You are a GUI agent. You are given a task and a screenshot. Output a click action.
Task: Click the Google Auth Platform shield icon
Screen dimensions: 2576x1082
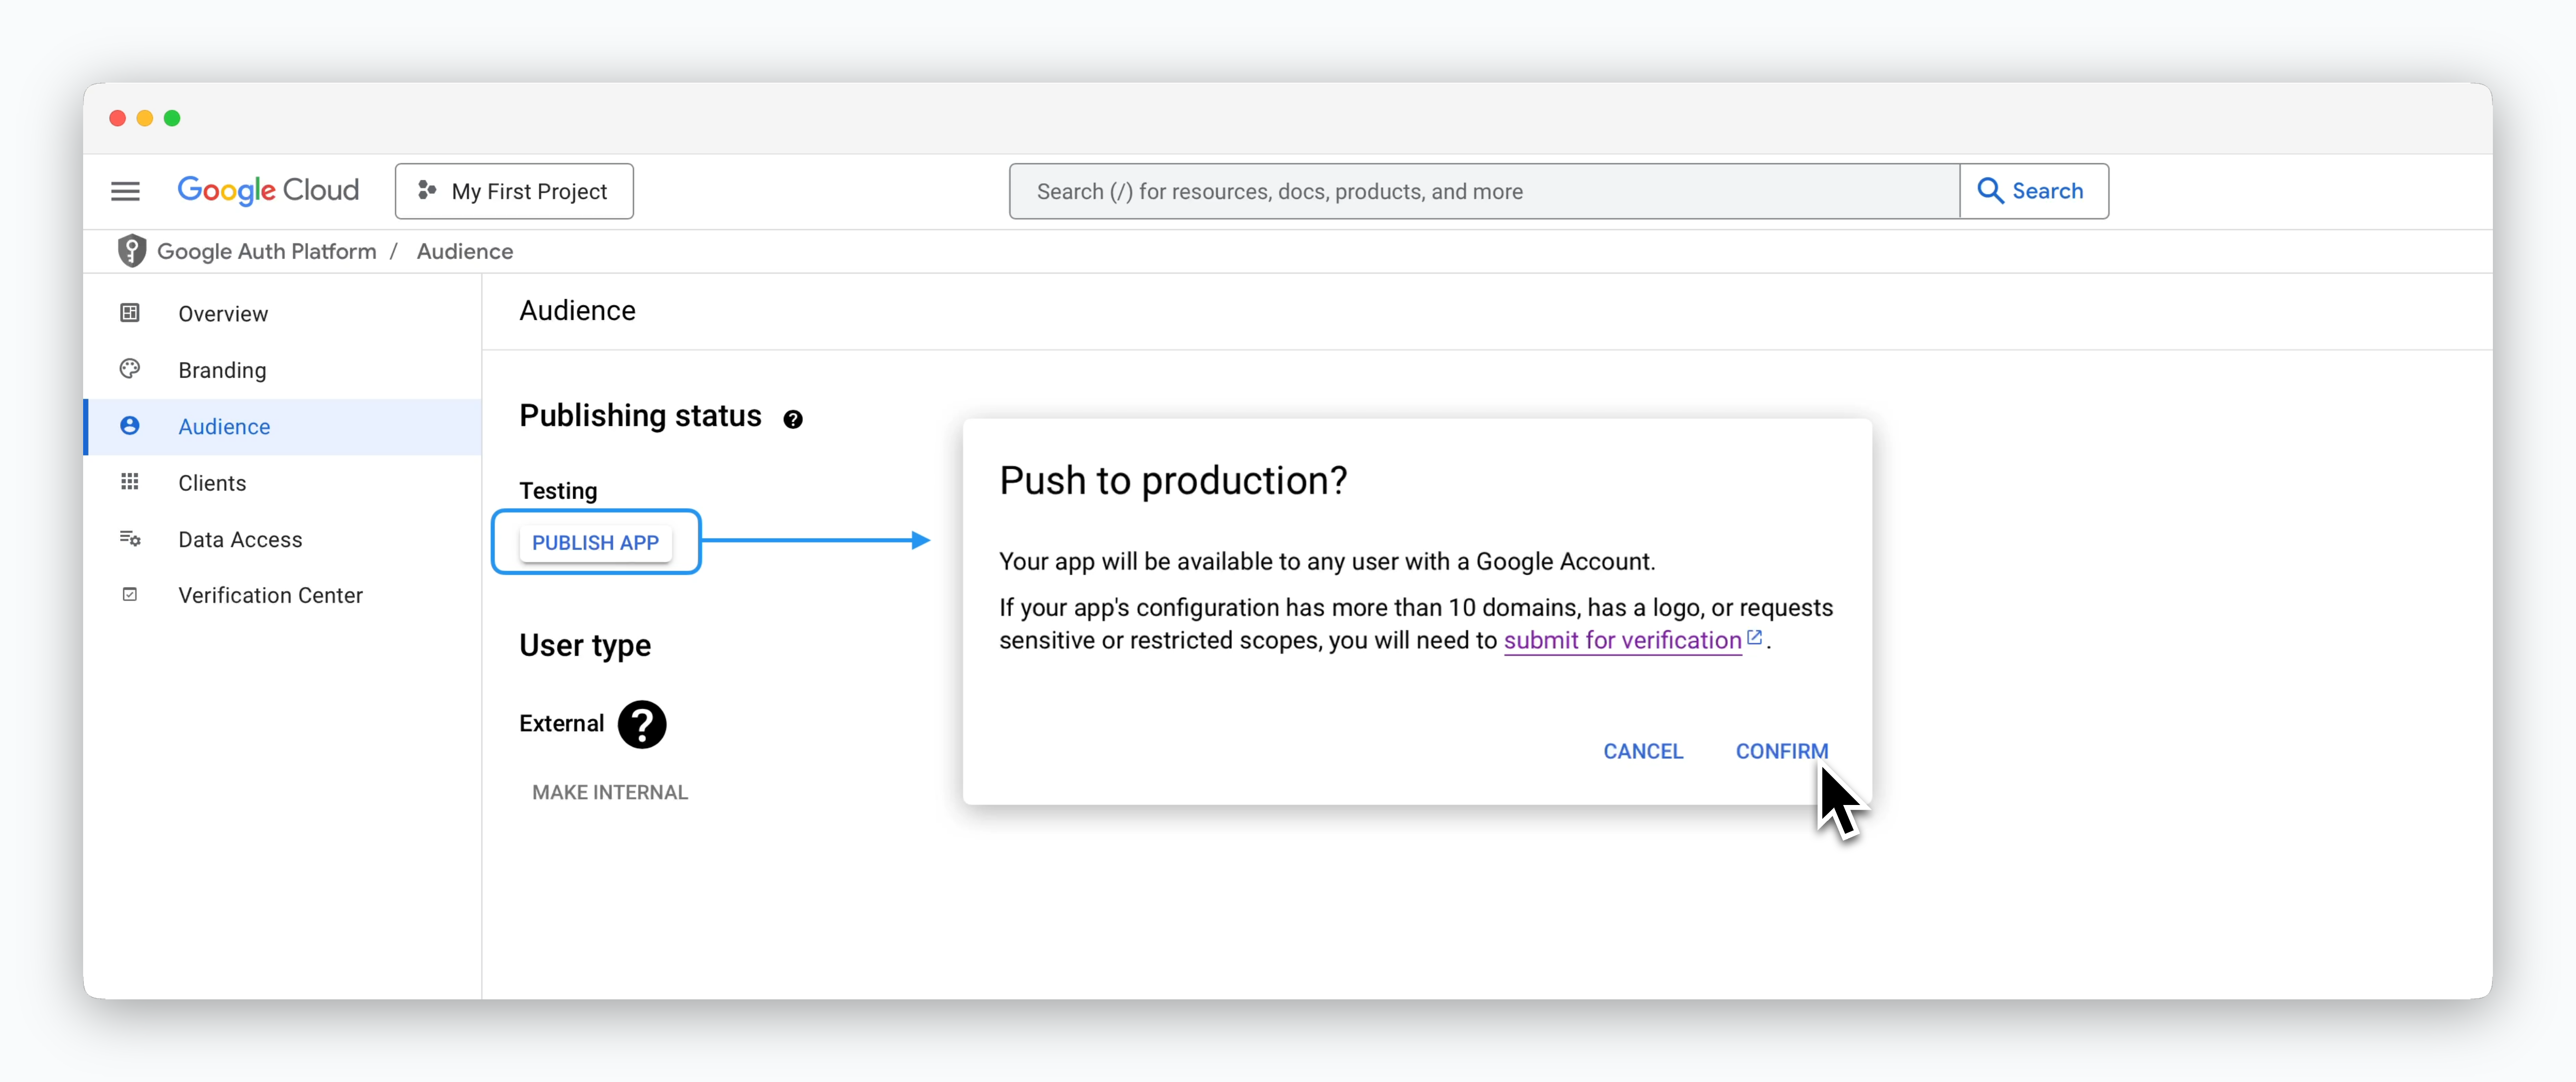point(132,251)
